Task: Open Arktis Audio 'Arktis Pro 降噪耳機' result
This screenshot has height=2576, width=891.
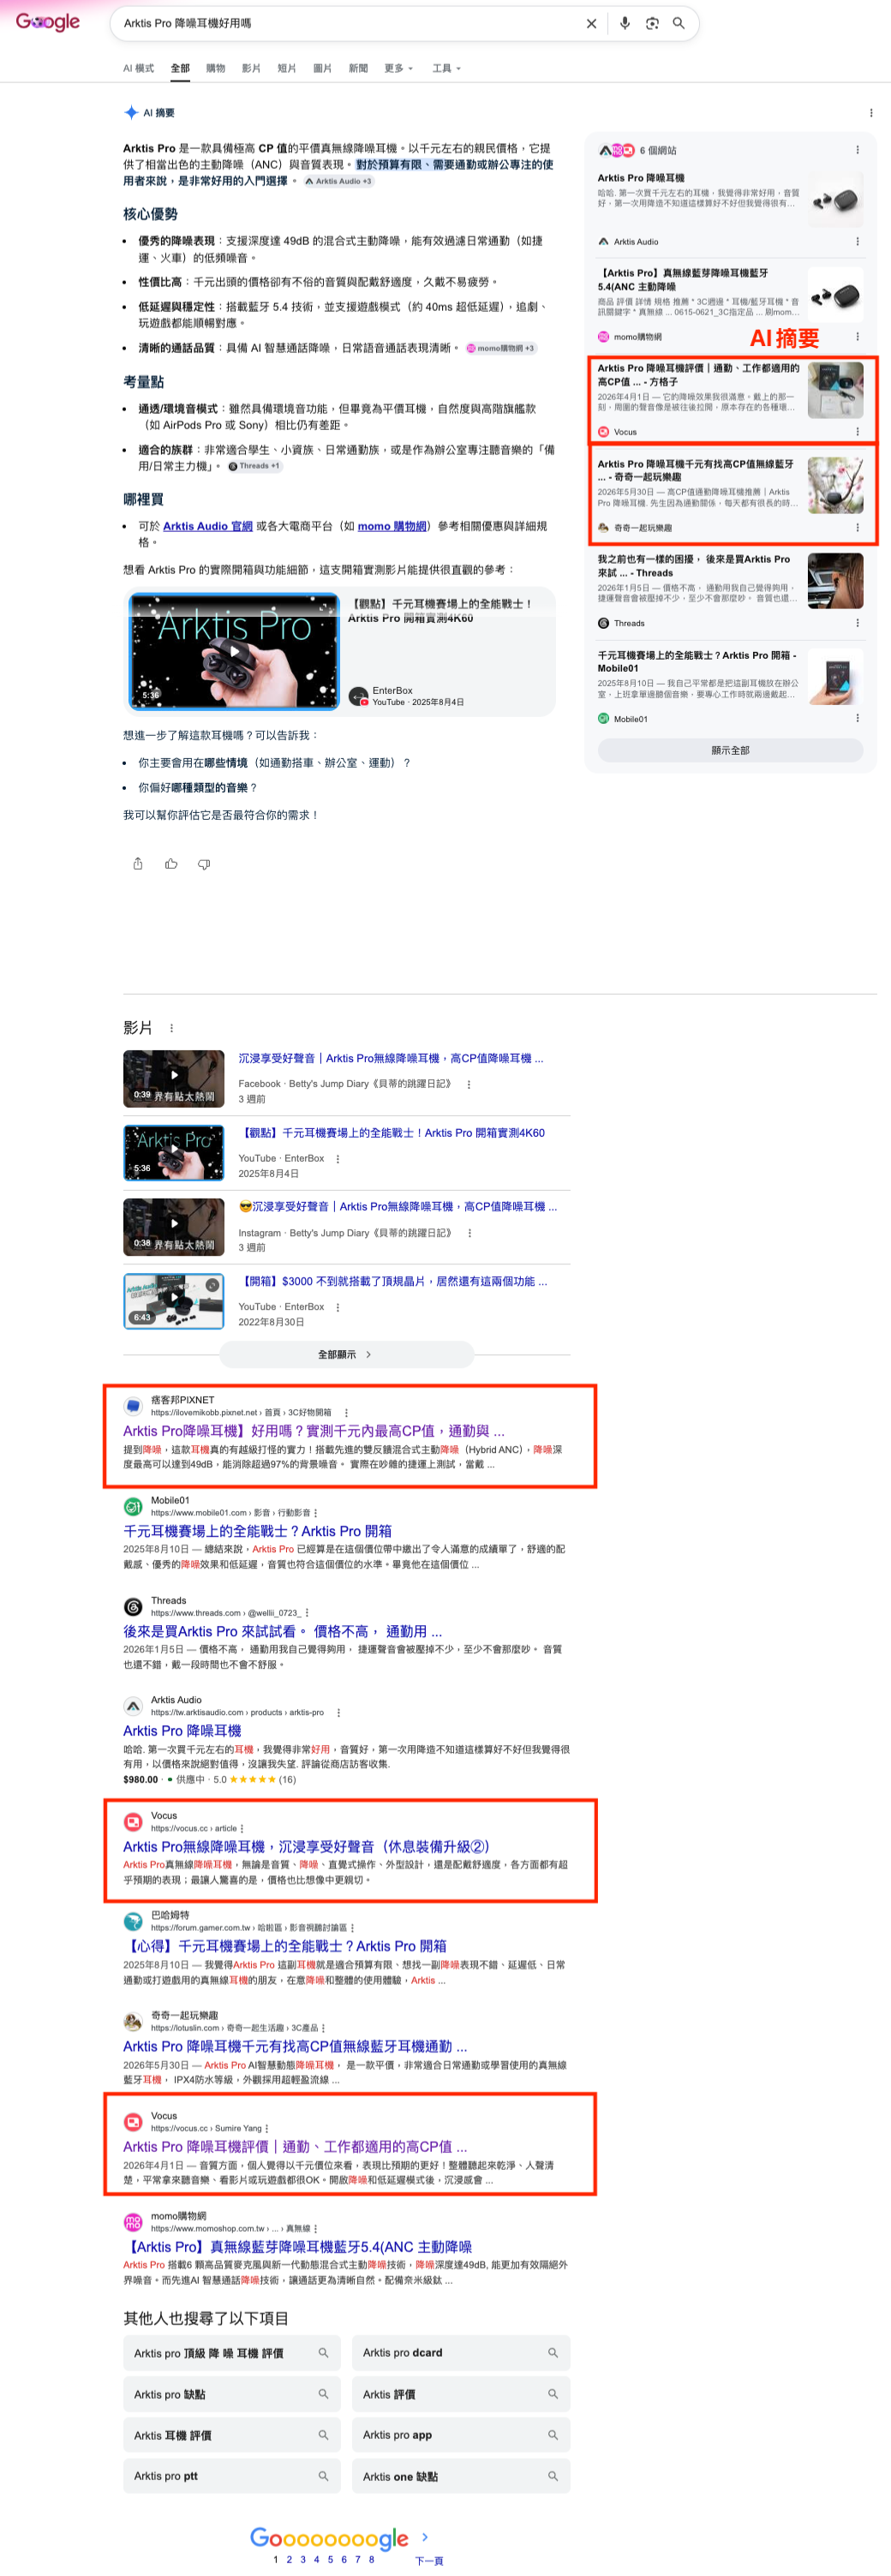Action: [182, 1731]
